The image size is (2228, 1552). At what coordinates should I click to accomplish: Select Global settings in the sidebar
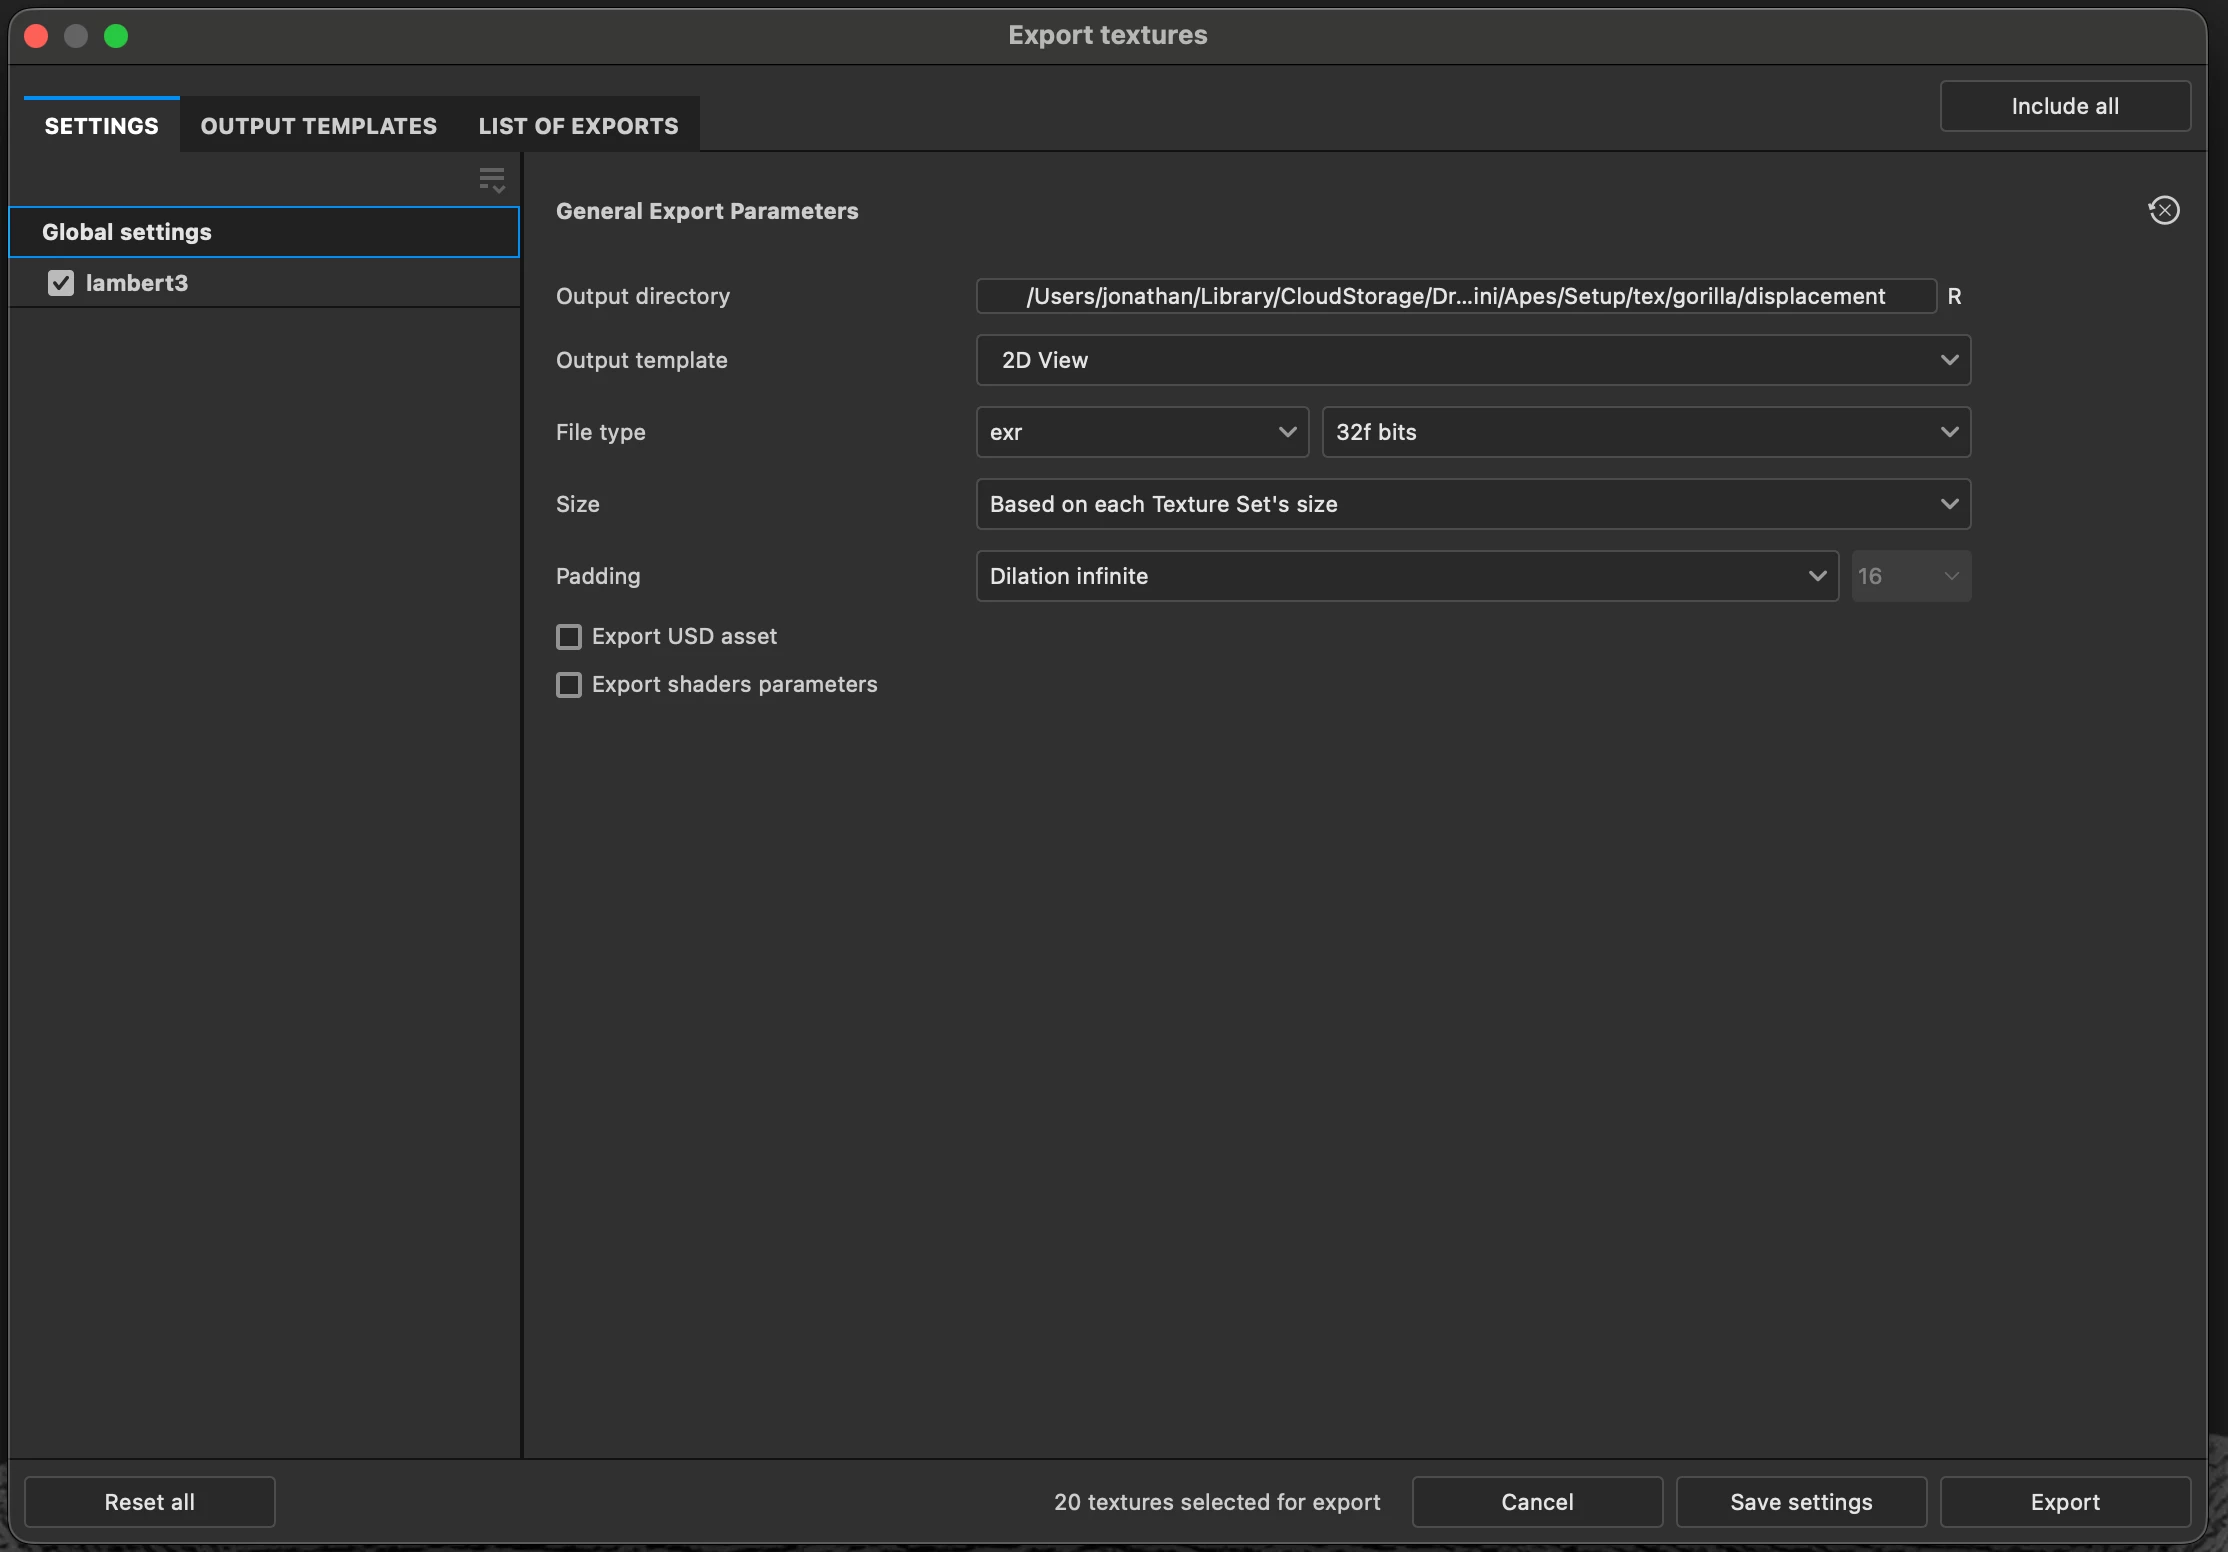click(264, 232)
